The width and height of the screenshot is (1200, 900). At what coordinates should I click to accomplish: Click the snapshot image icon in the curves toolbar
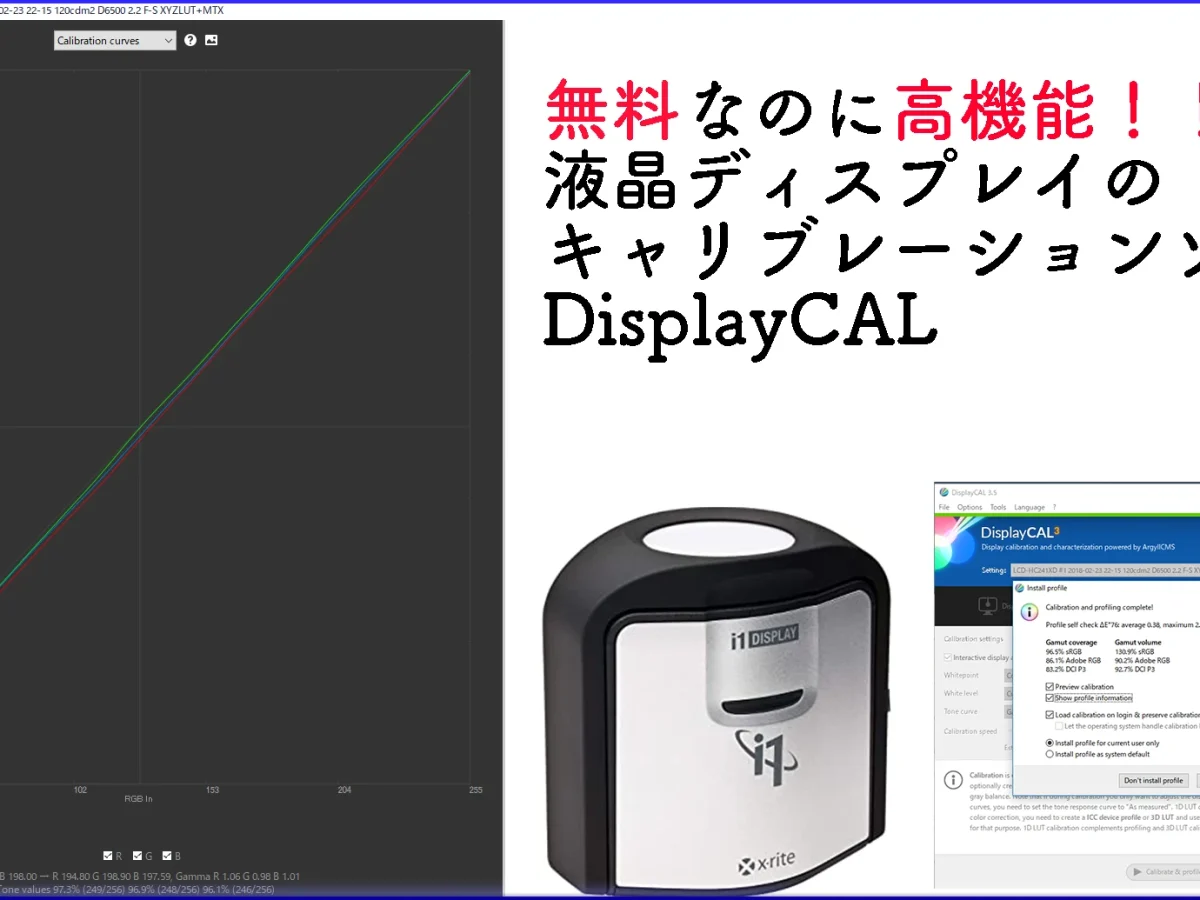[211, 40]
